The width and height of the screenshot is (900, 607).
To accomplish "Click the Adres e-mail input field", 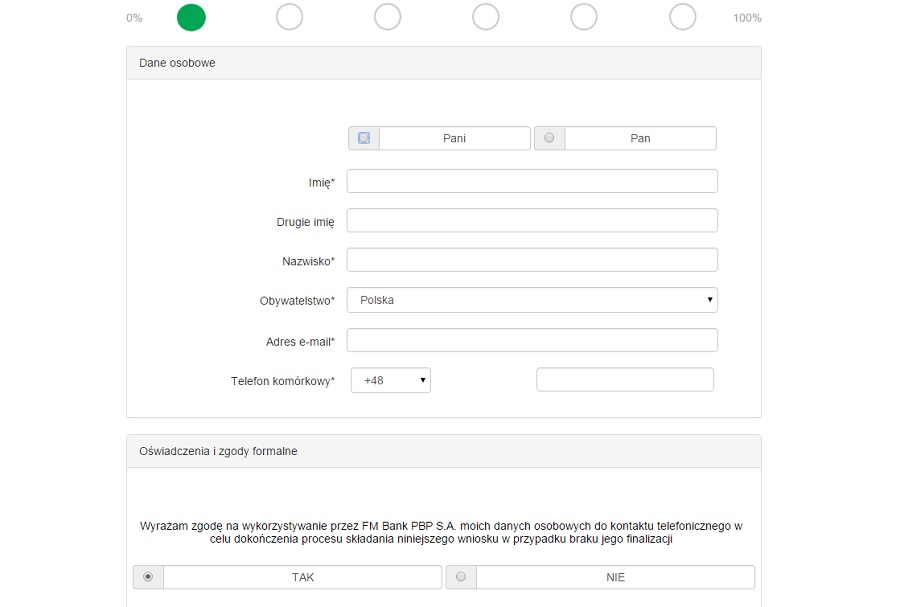I will 532,340.
